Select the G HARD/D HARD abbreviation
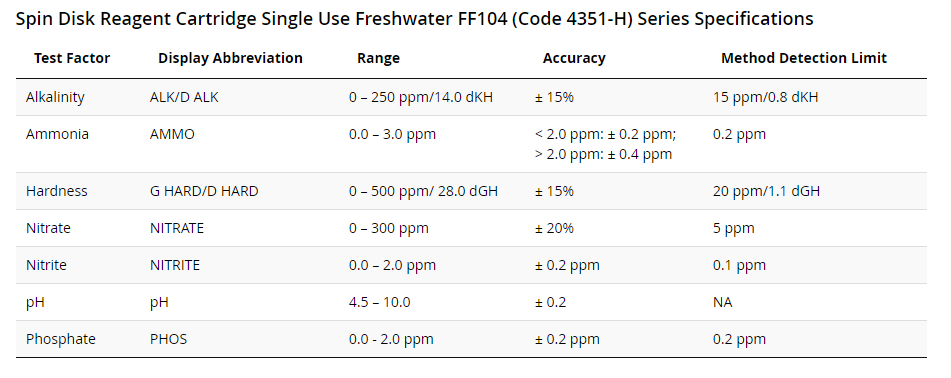The height and width of the screenshot is (378, 951). point(204,191)
